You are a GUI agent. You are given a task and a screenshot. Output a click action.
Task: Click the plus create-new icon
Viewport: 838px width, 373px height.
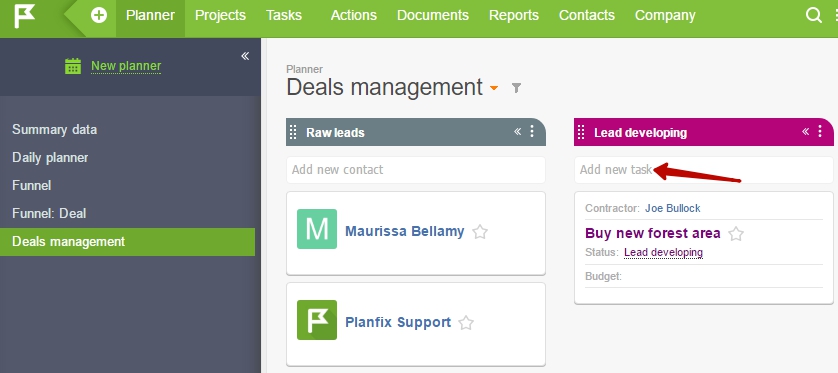[x=99, y=15]
